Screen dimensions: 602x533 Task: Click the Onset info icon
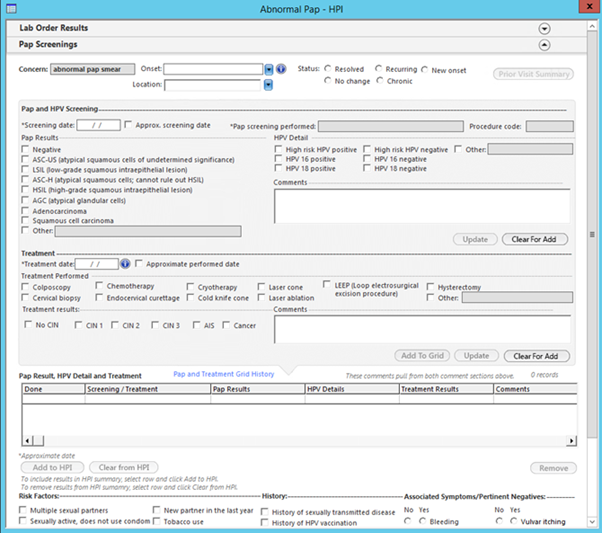point(281,69)
